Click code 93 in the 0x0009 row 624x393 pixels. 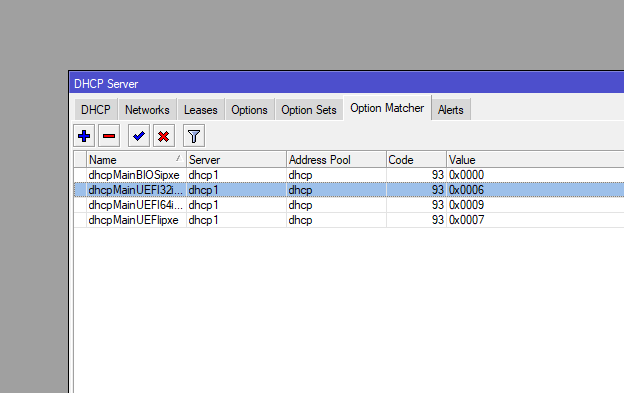pos(416,205)
